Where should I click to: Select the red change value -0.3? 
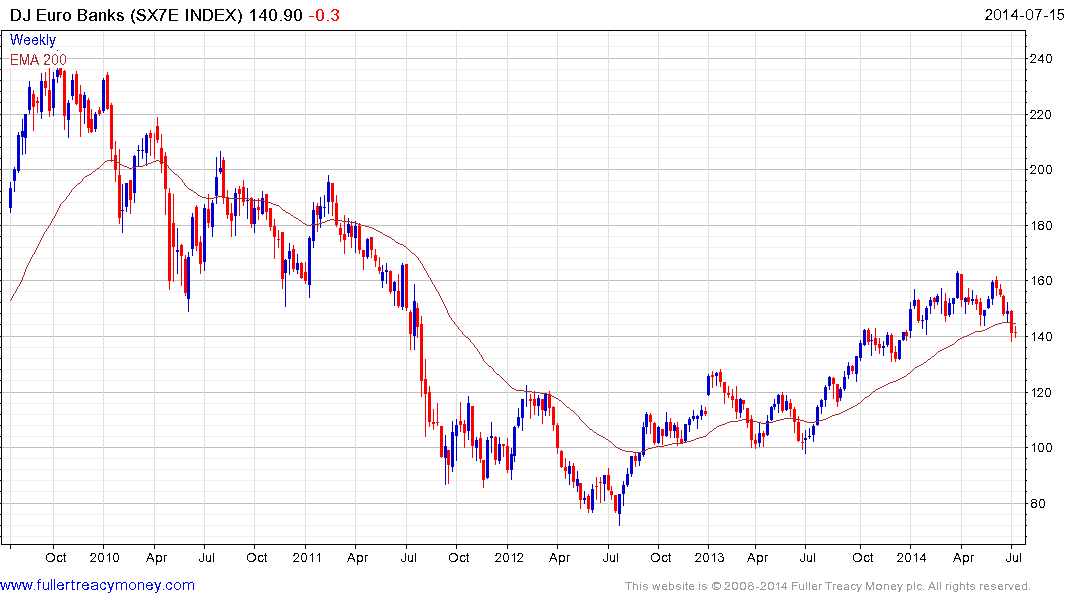point(324,15)
